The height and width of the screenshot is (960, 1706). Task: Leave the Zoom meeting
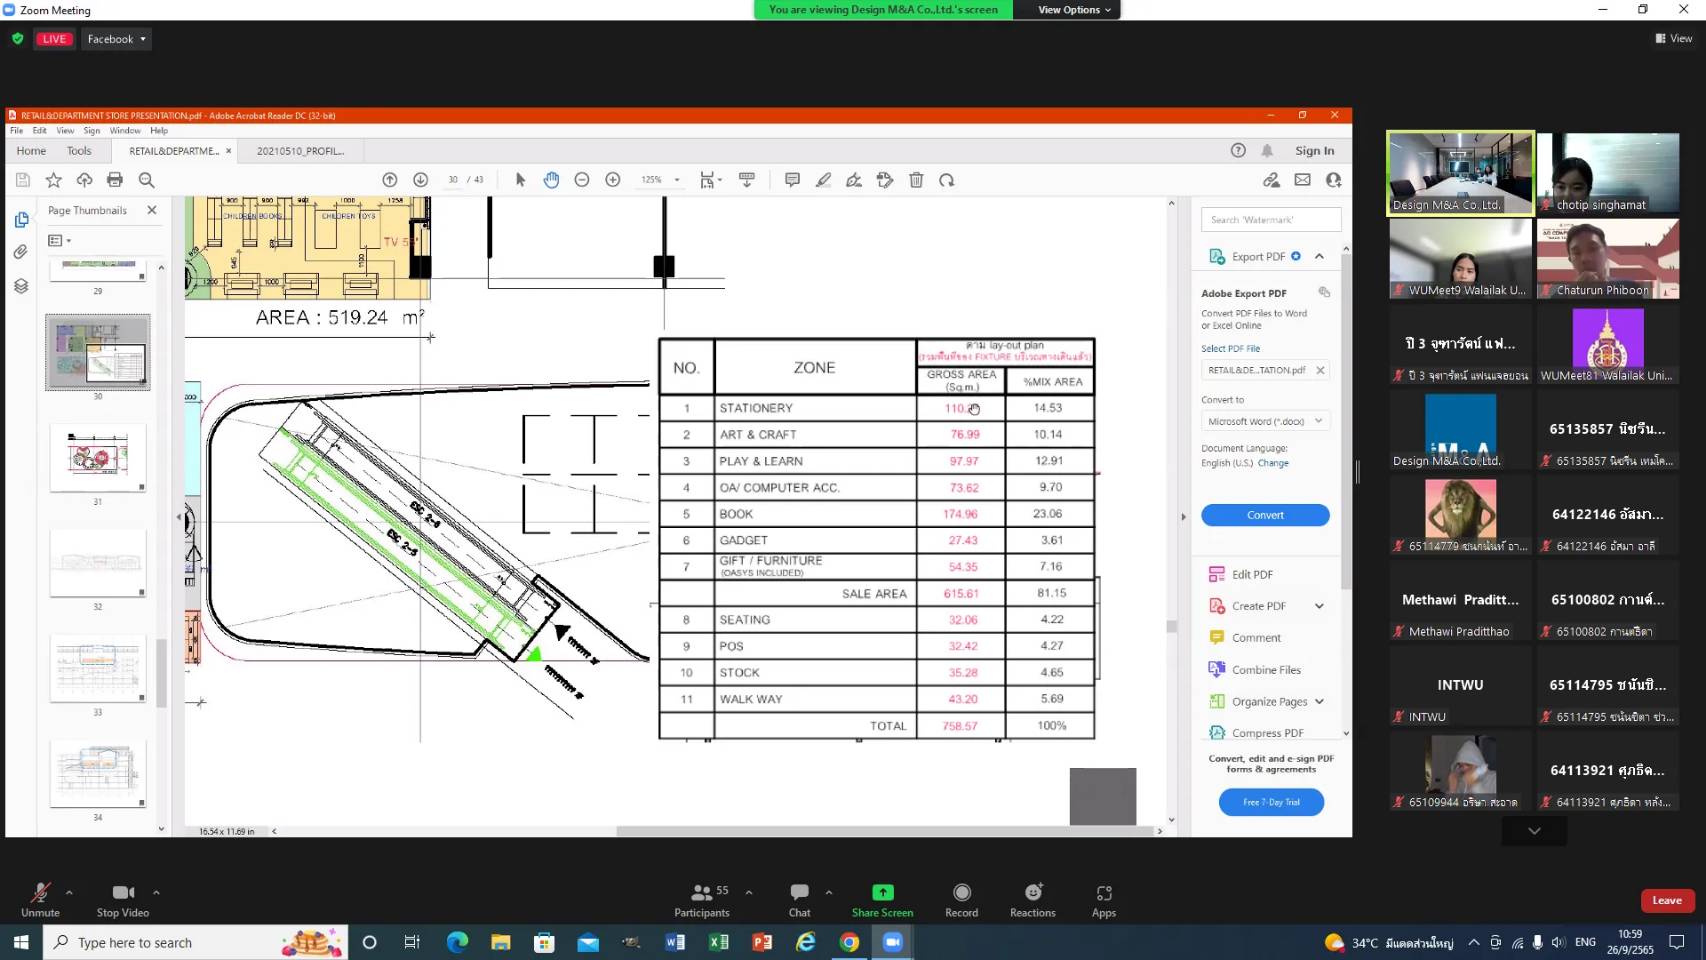1666,900
